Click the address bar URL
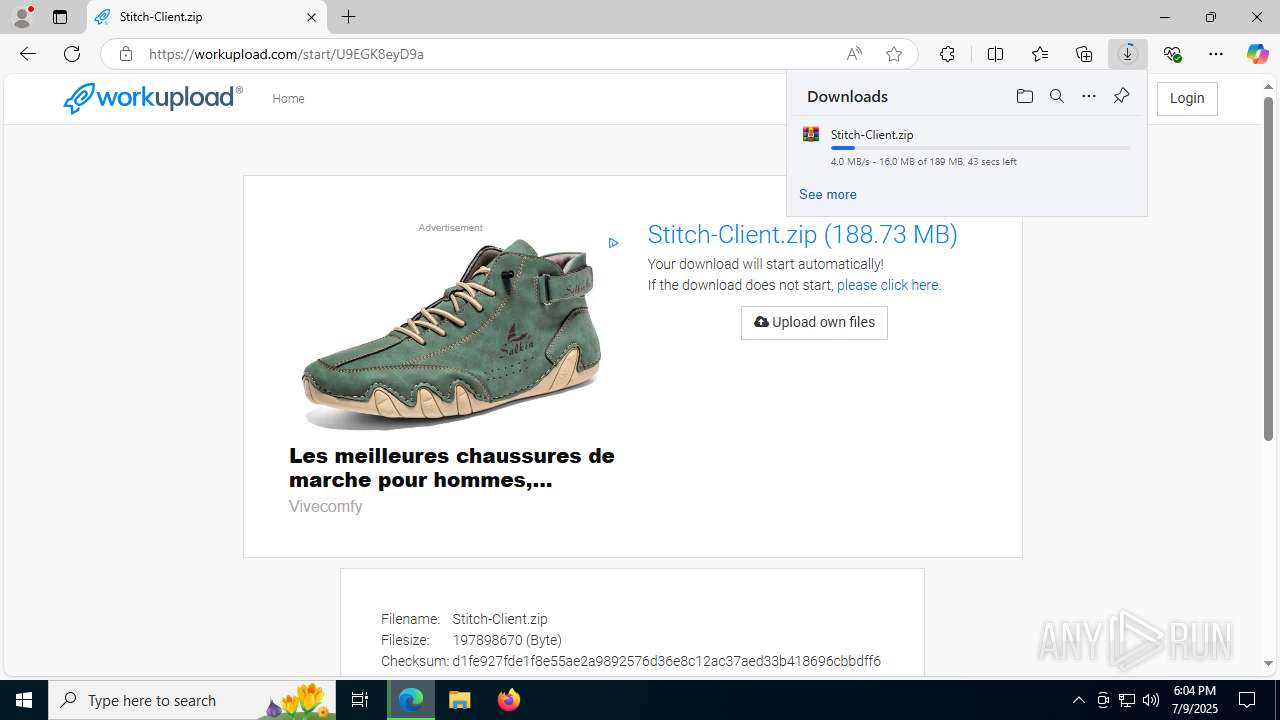The width and height of the screenshot is (1280, 720). pyautogui.click(x=286, y=54)
